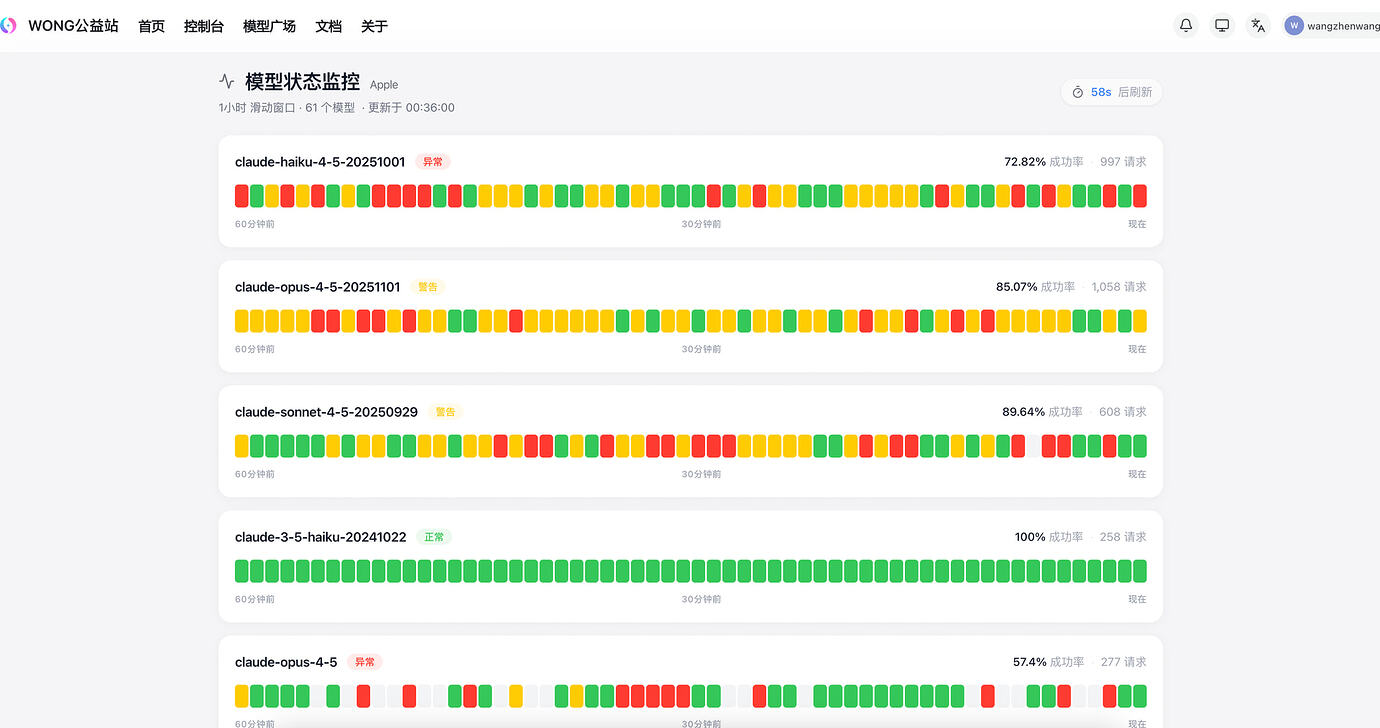
Task: Click the monitor display theme icon
Action: (1222, 26)
